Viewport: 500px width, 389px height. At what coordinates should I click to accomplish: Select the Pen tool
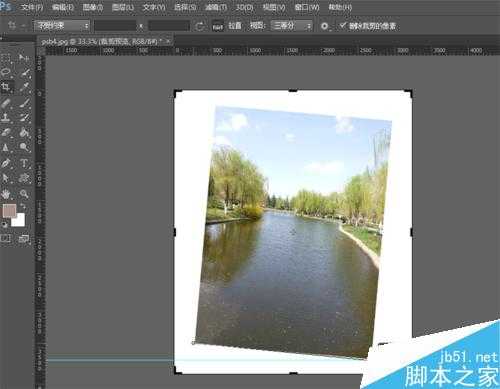point(6,163)
